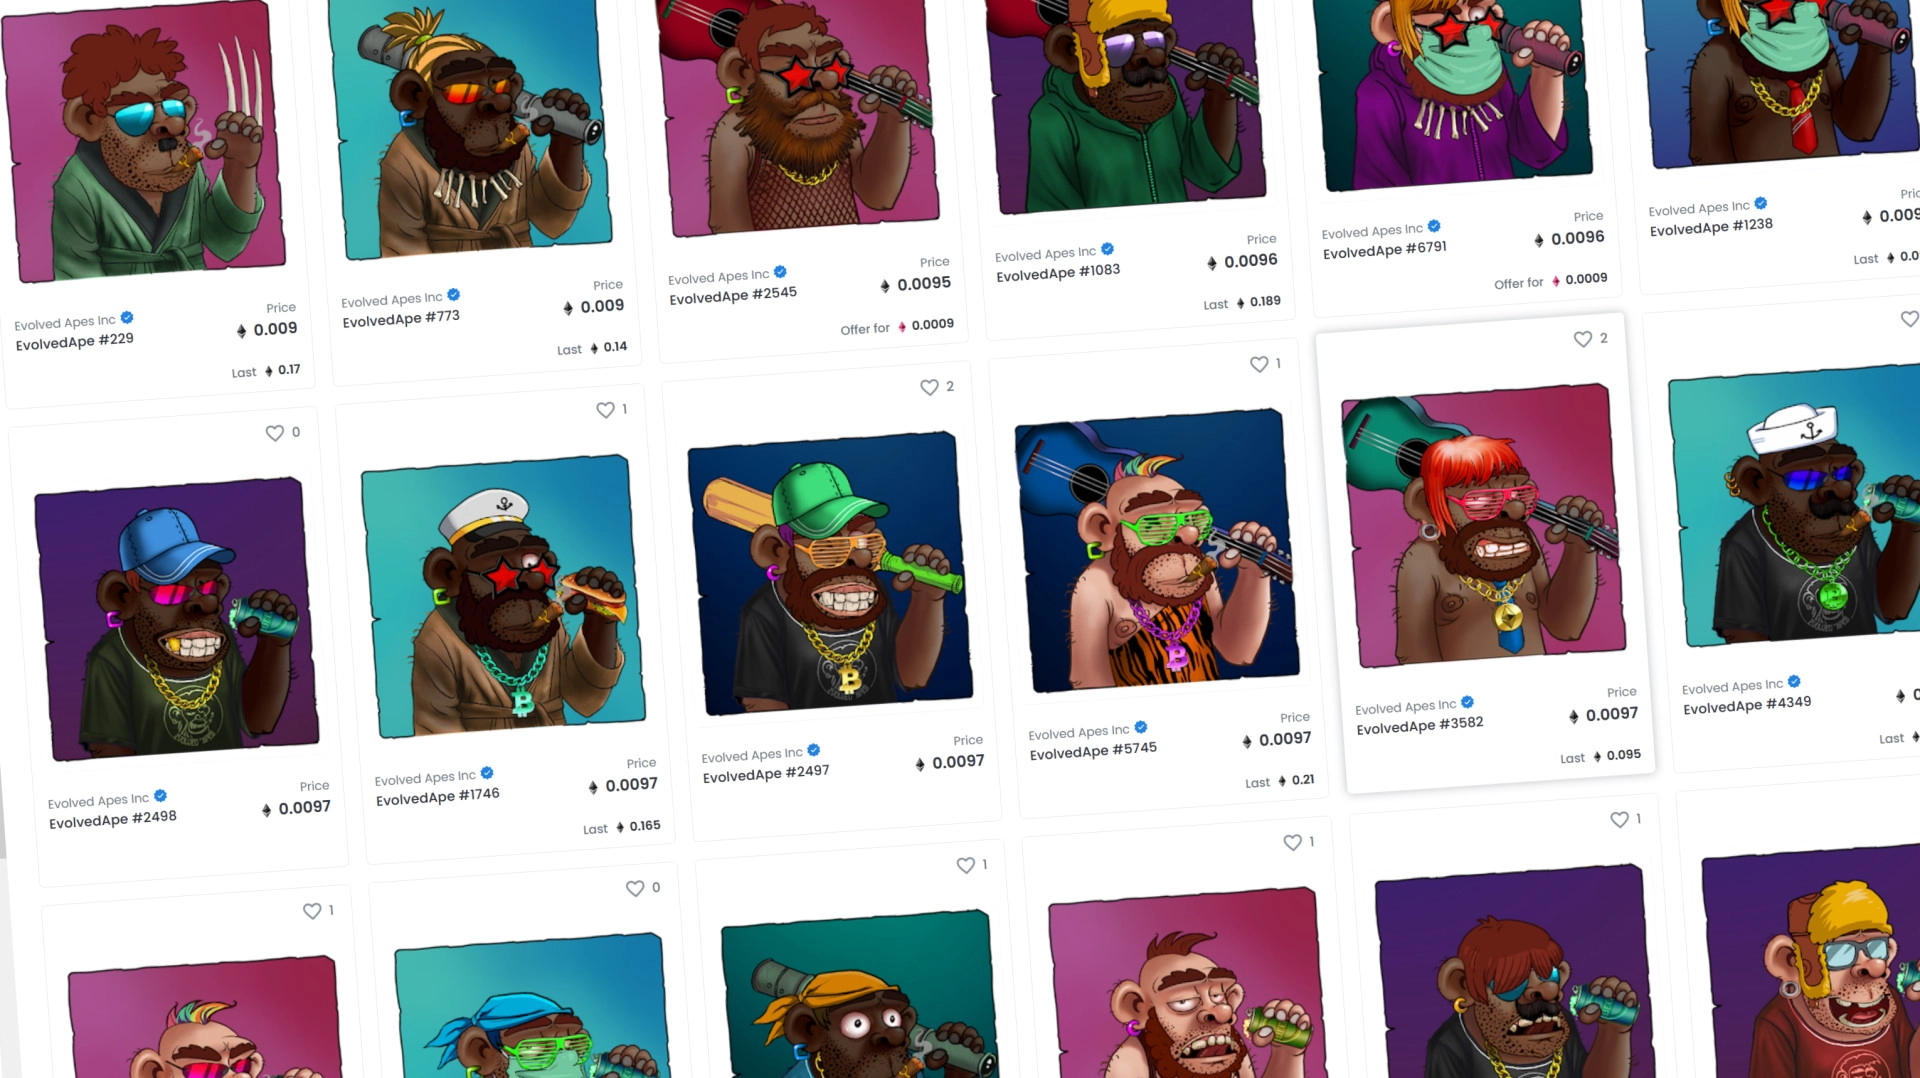Toggle the heart icon on EvolvedApe #5745
This screenshot has height=1078, width=1920.
coord(1259,365)
